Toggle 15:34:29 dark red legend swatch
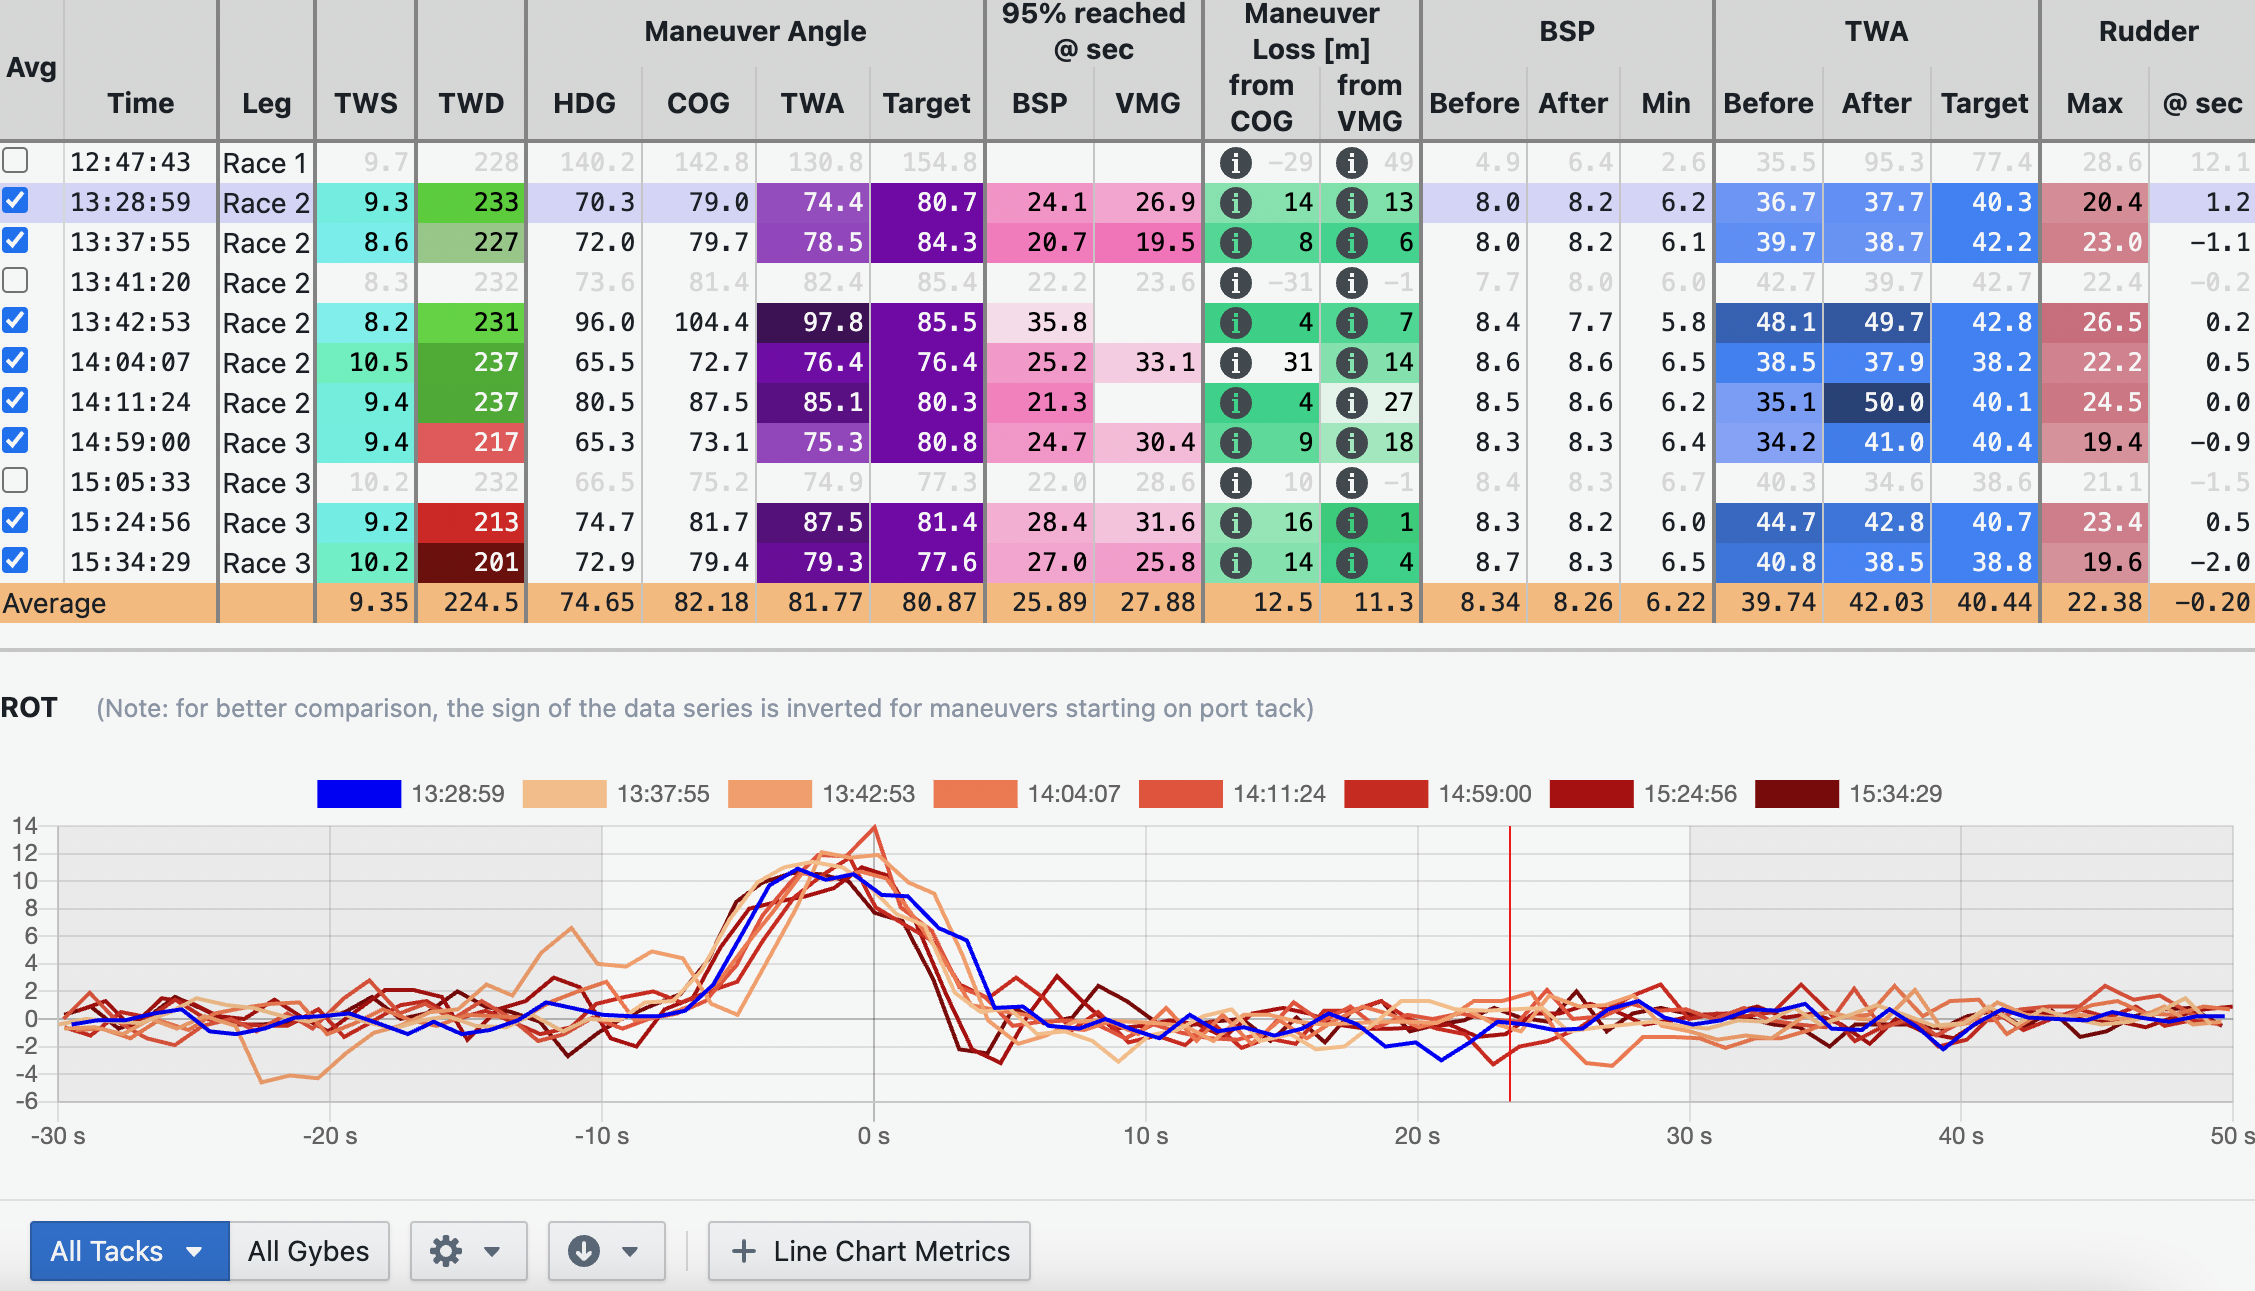 (x=1797, y=794)
